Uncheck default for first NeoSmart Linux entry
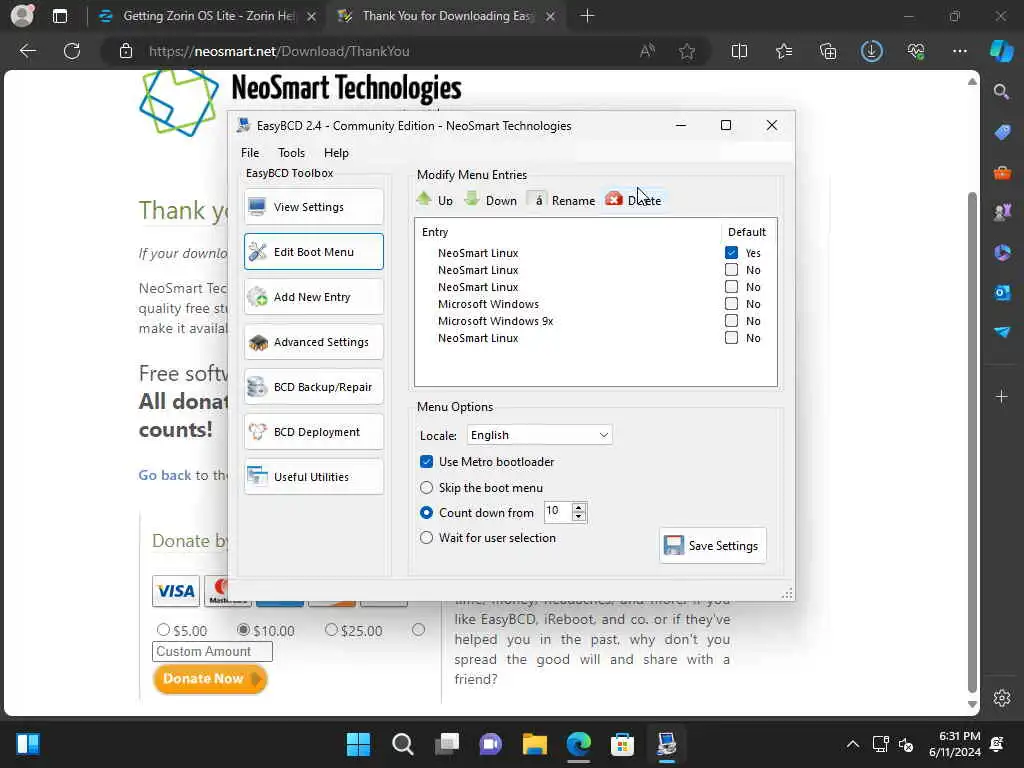This screenshot has width=1024, height=768. click(731, 253)
